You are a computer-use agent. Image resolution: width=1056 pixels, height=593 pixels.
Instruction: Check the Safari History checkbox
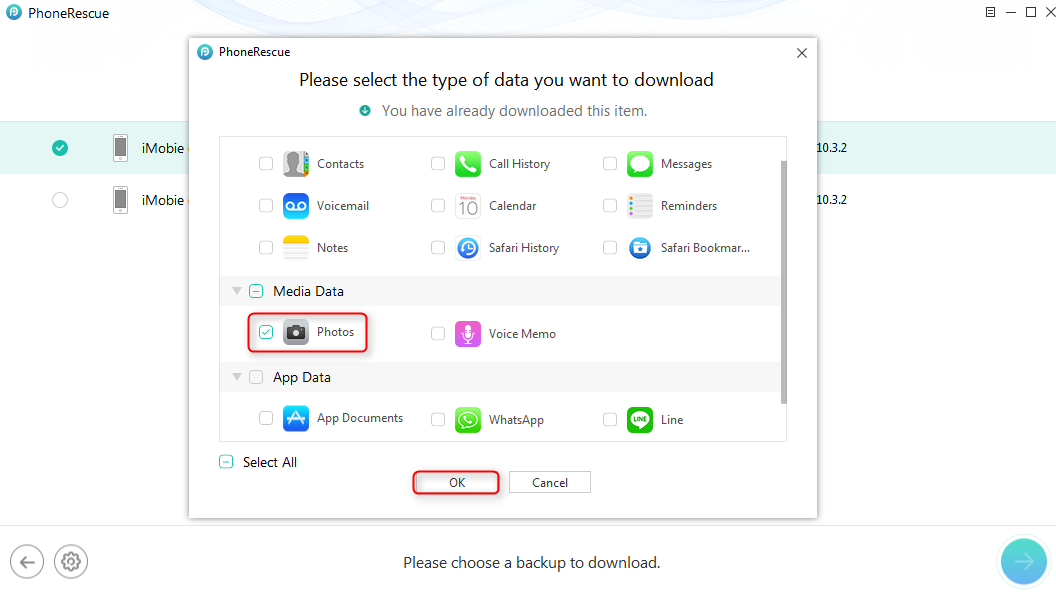(438, 248)
